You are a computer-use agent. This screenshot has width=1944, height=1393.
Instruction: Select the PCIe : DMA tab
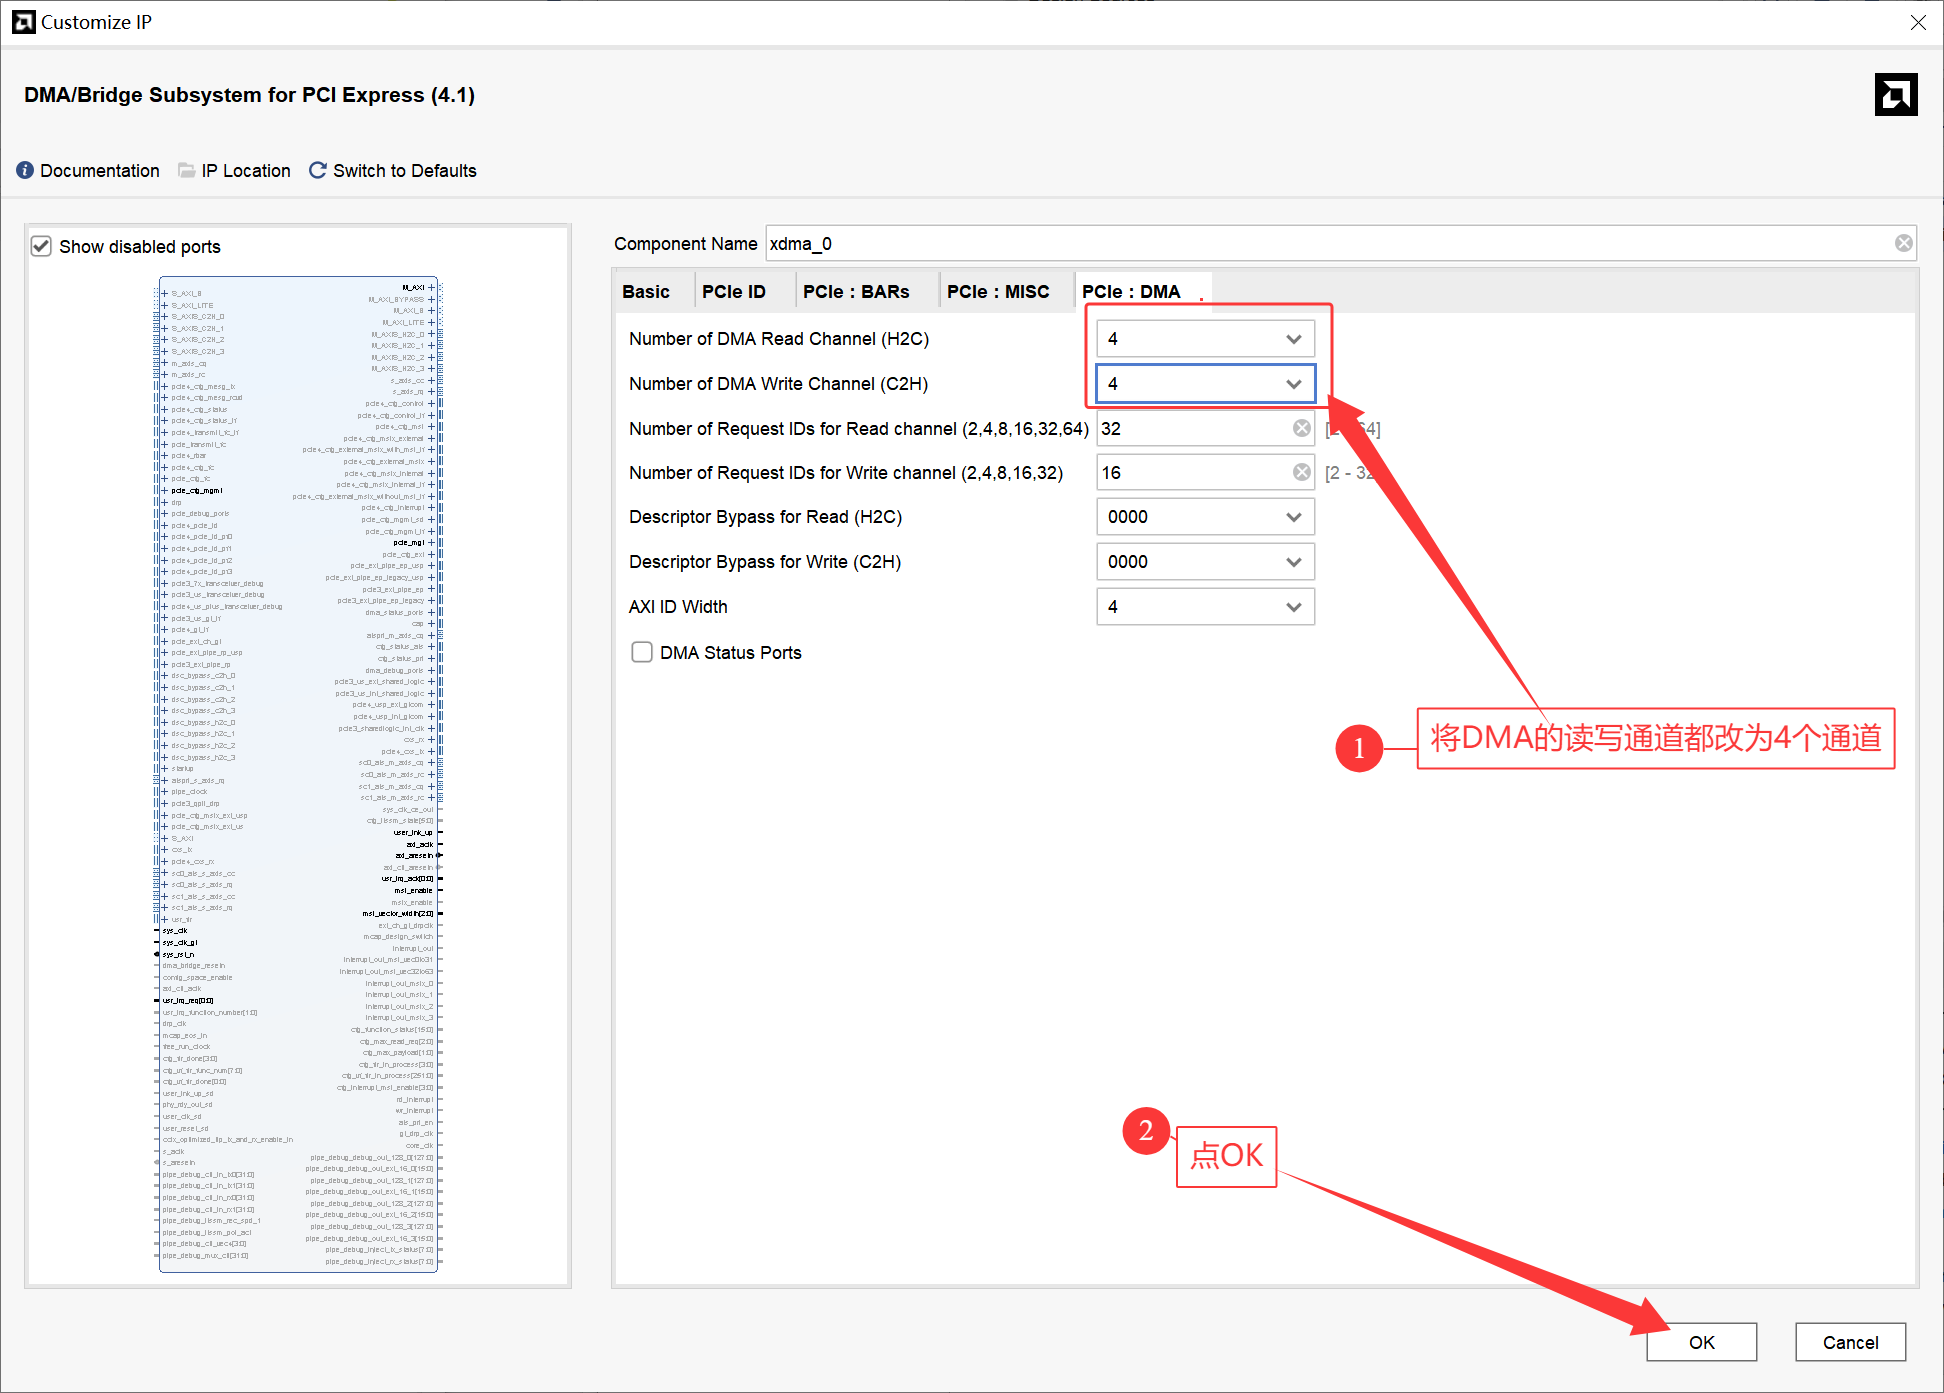coord(1131,292)
